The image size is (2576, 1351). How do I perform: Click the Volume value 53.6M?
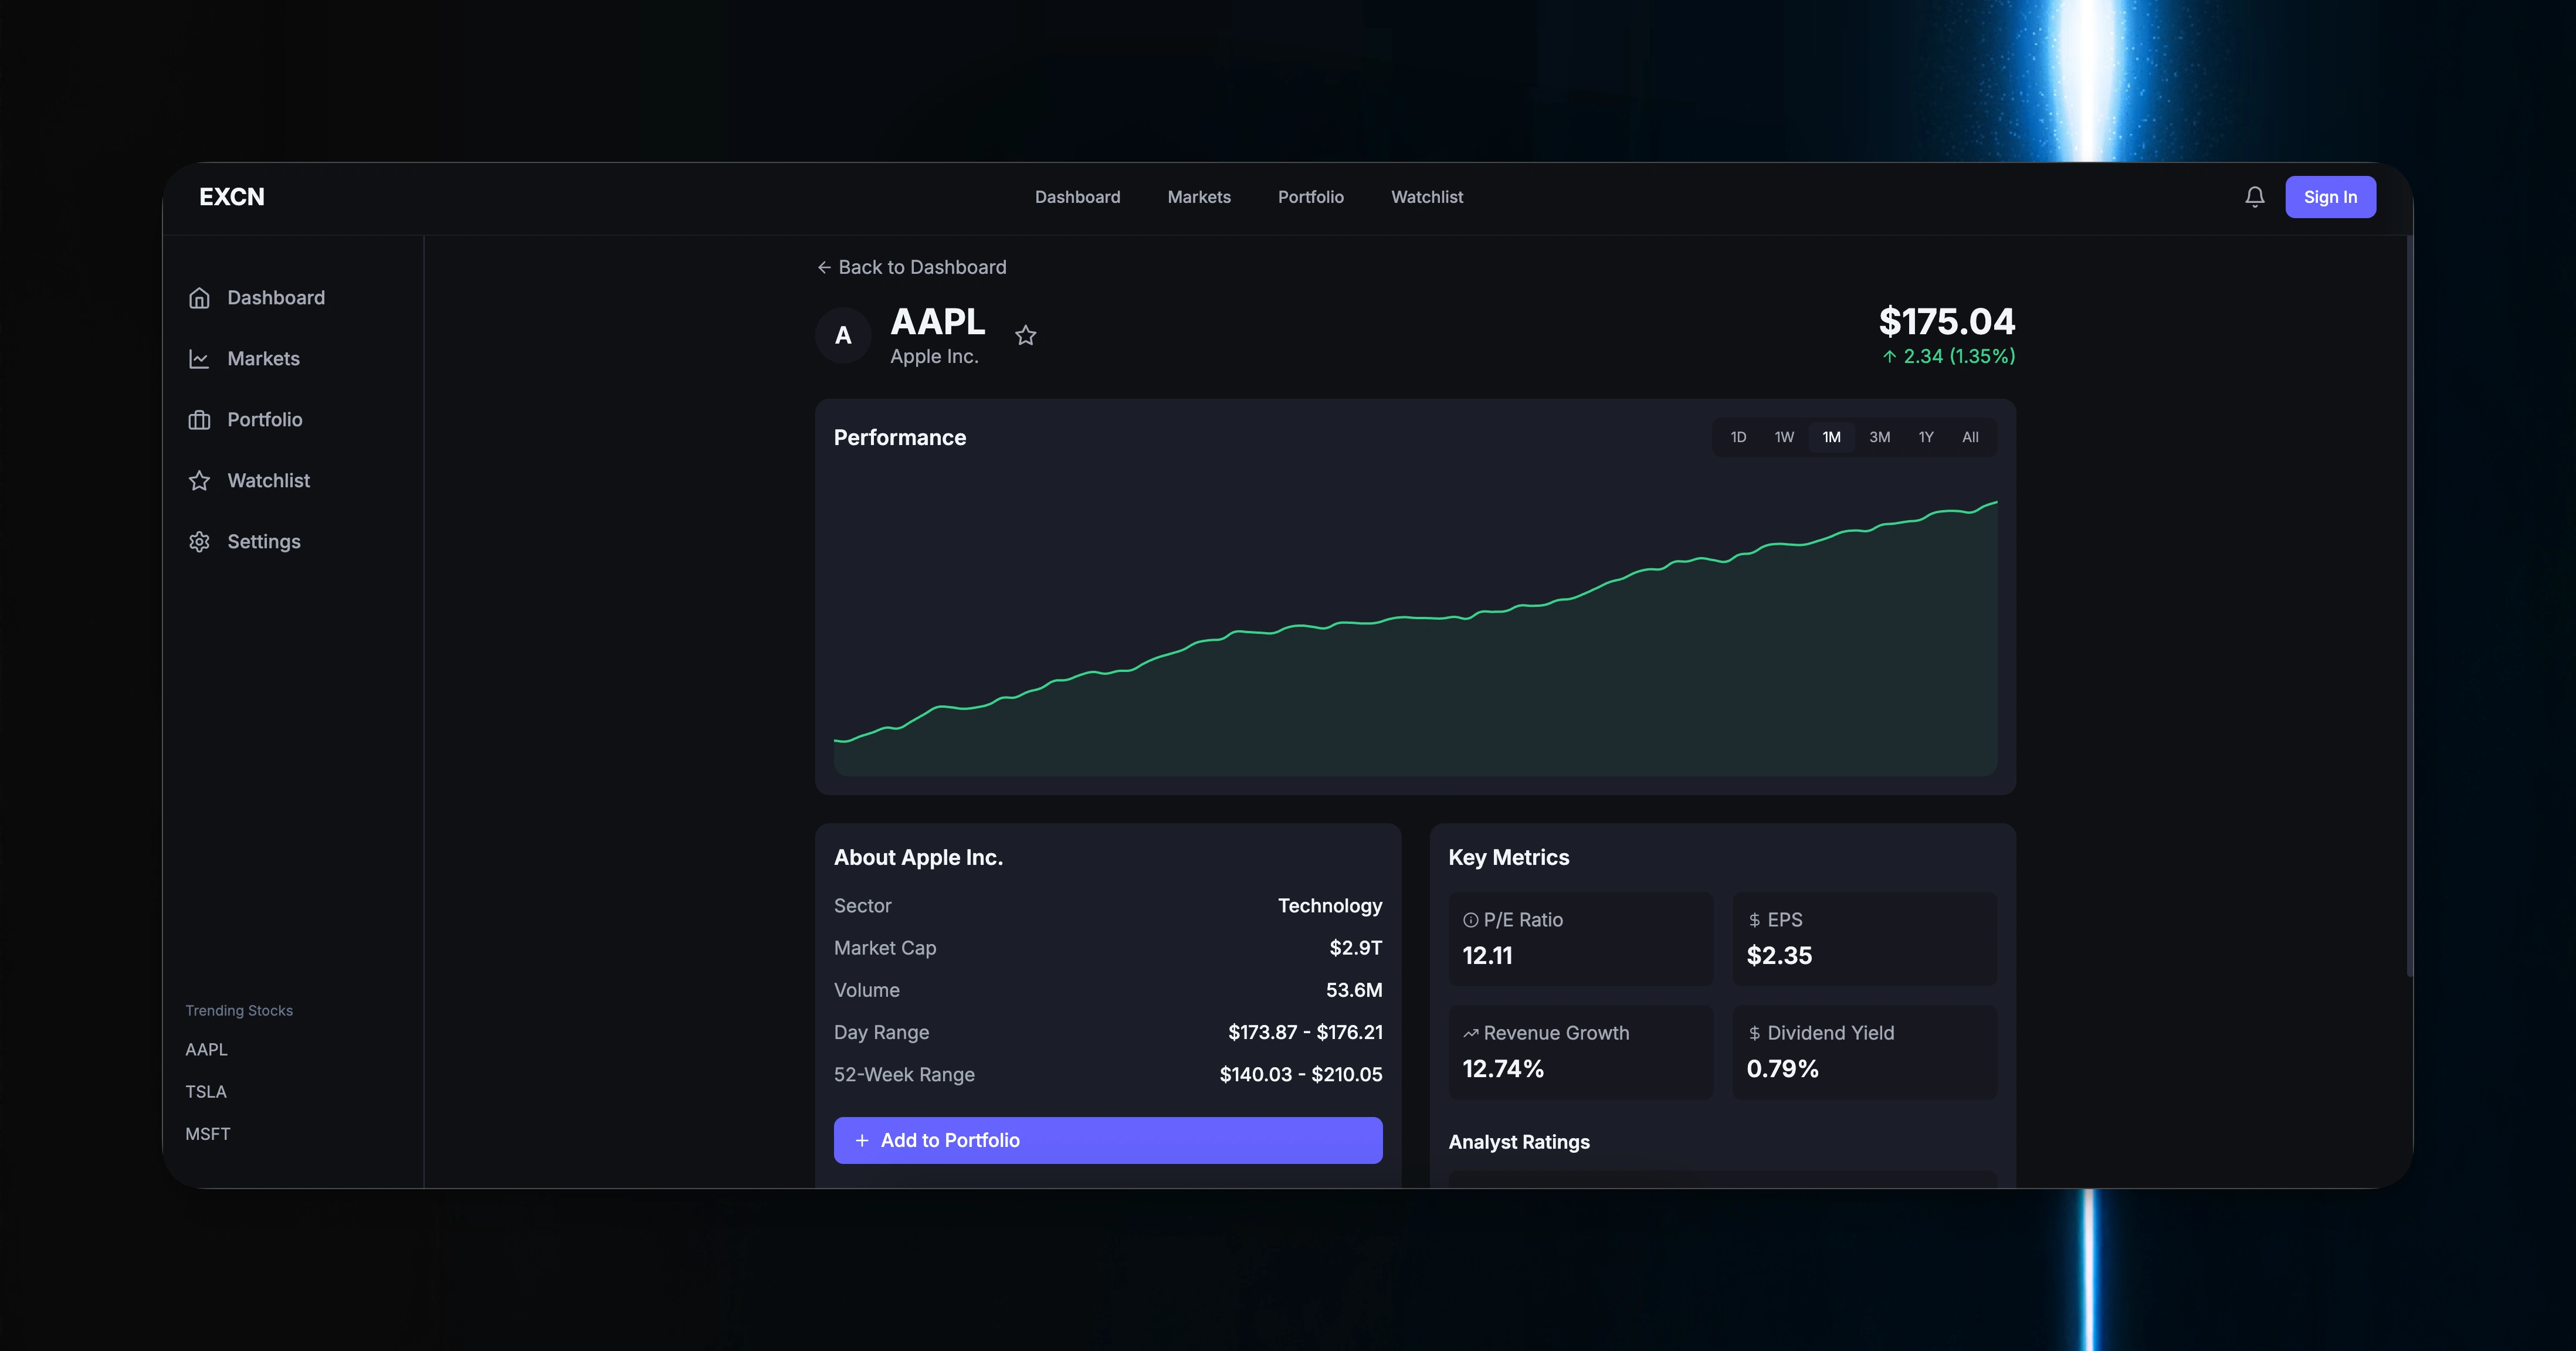coord(1354,990)
